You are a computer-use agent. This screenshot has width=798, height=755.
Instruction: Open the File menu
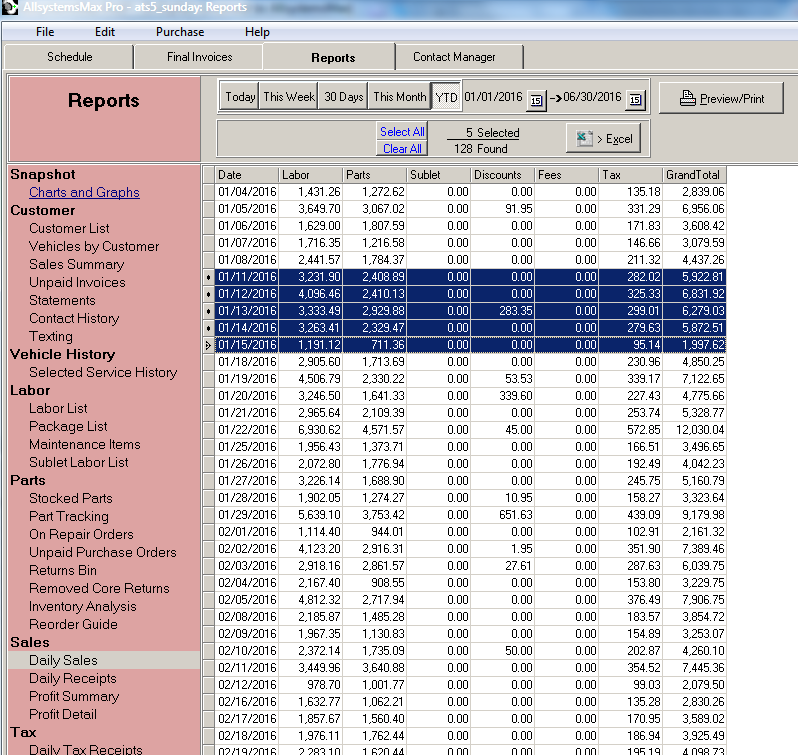tap(45, 32)
